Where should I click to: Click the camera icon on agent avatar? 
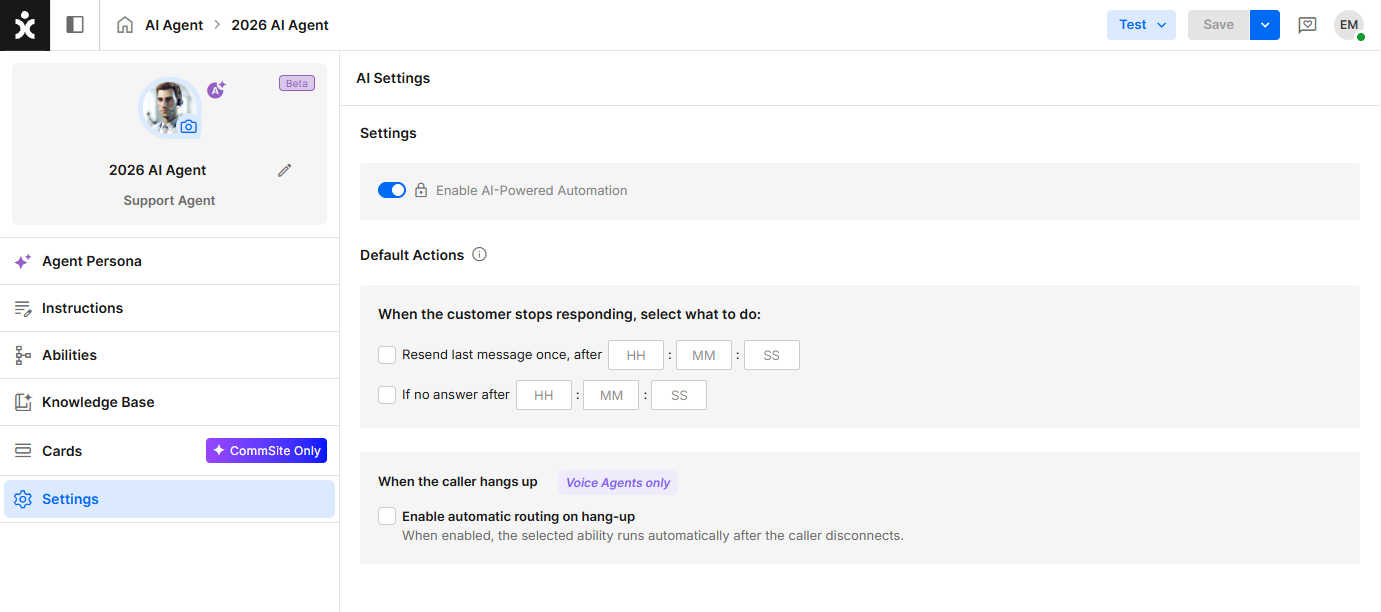(x=188, y=127)
